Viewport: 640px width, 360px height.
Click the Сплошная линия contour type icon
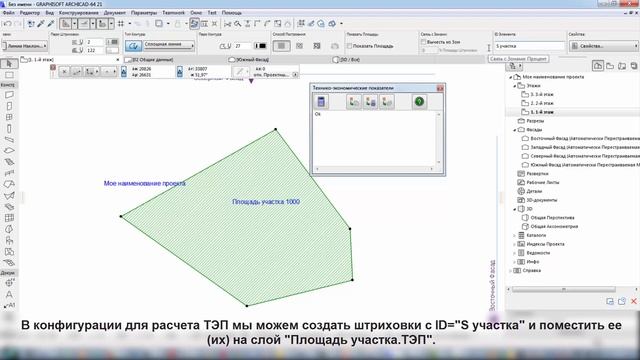click(x=133, y=46)
